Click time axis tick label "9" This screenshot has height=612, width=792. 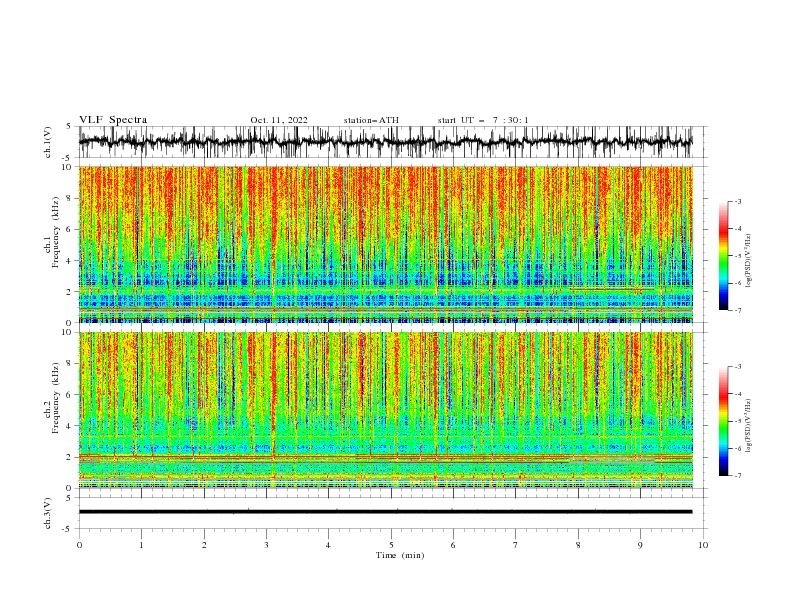tap(640, 545)
